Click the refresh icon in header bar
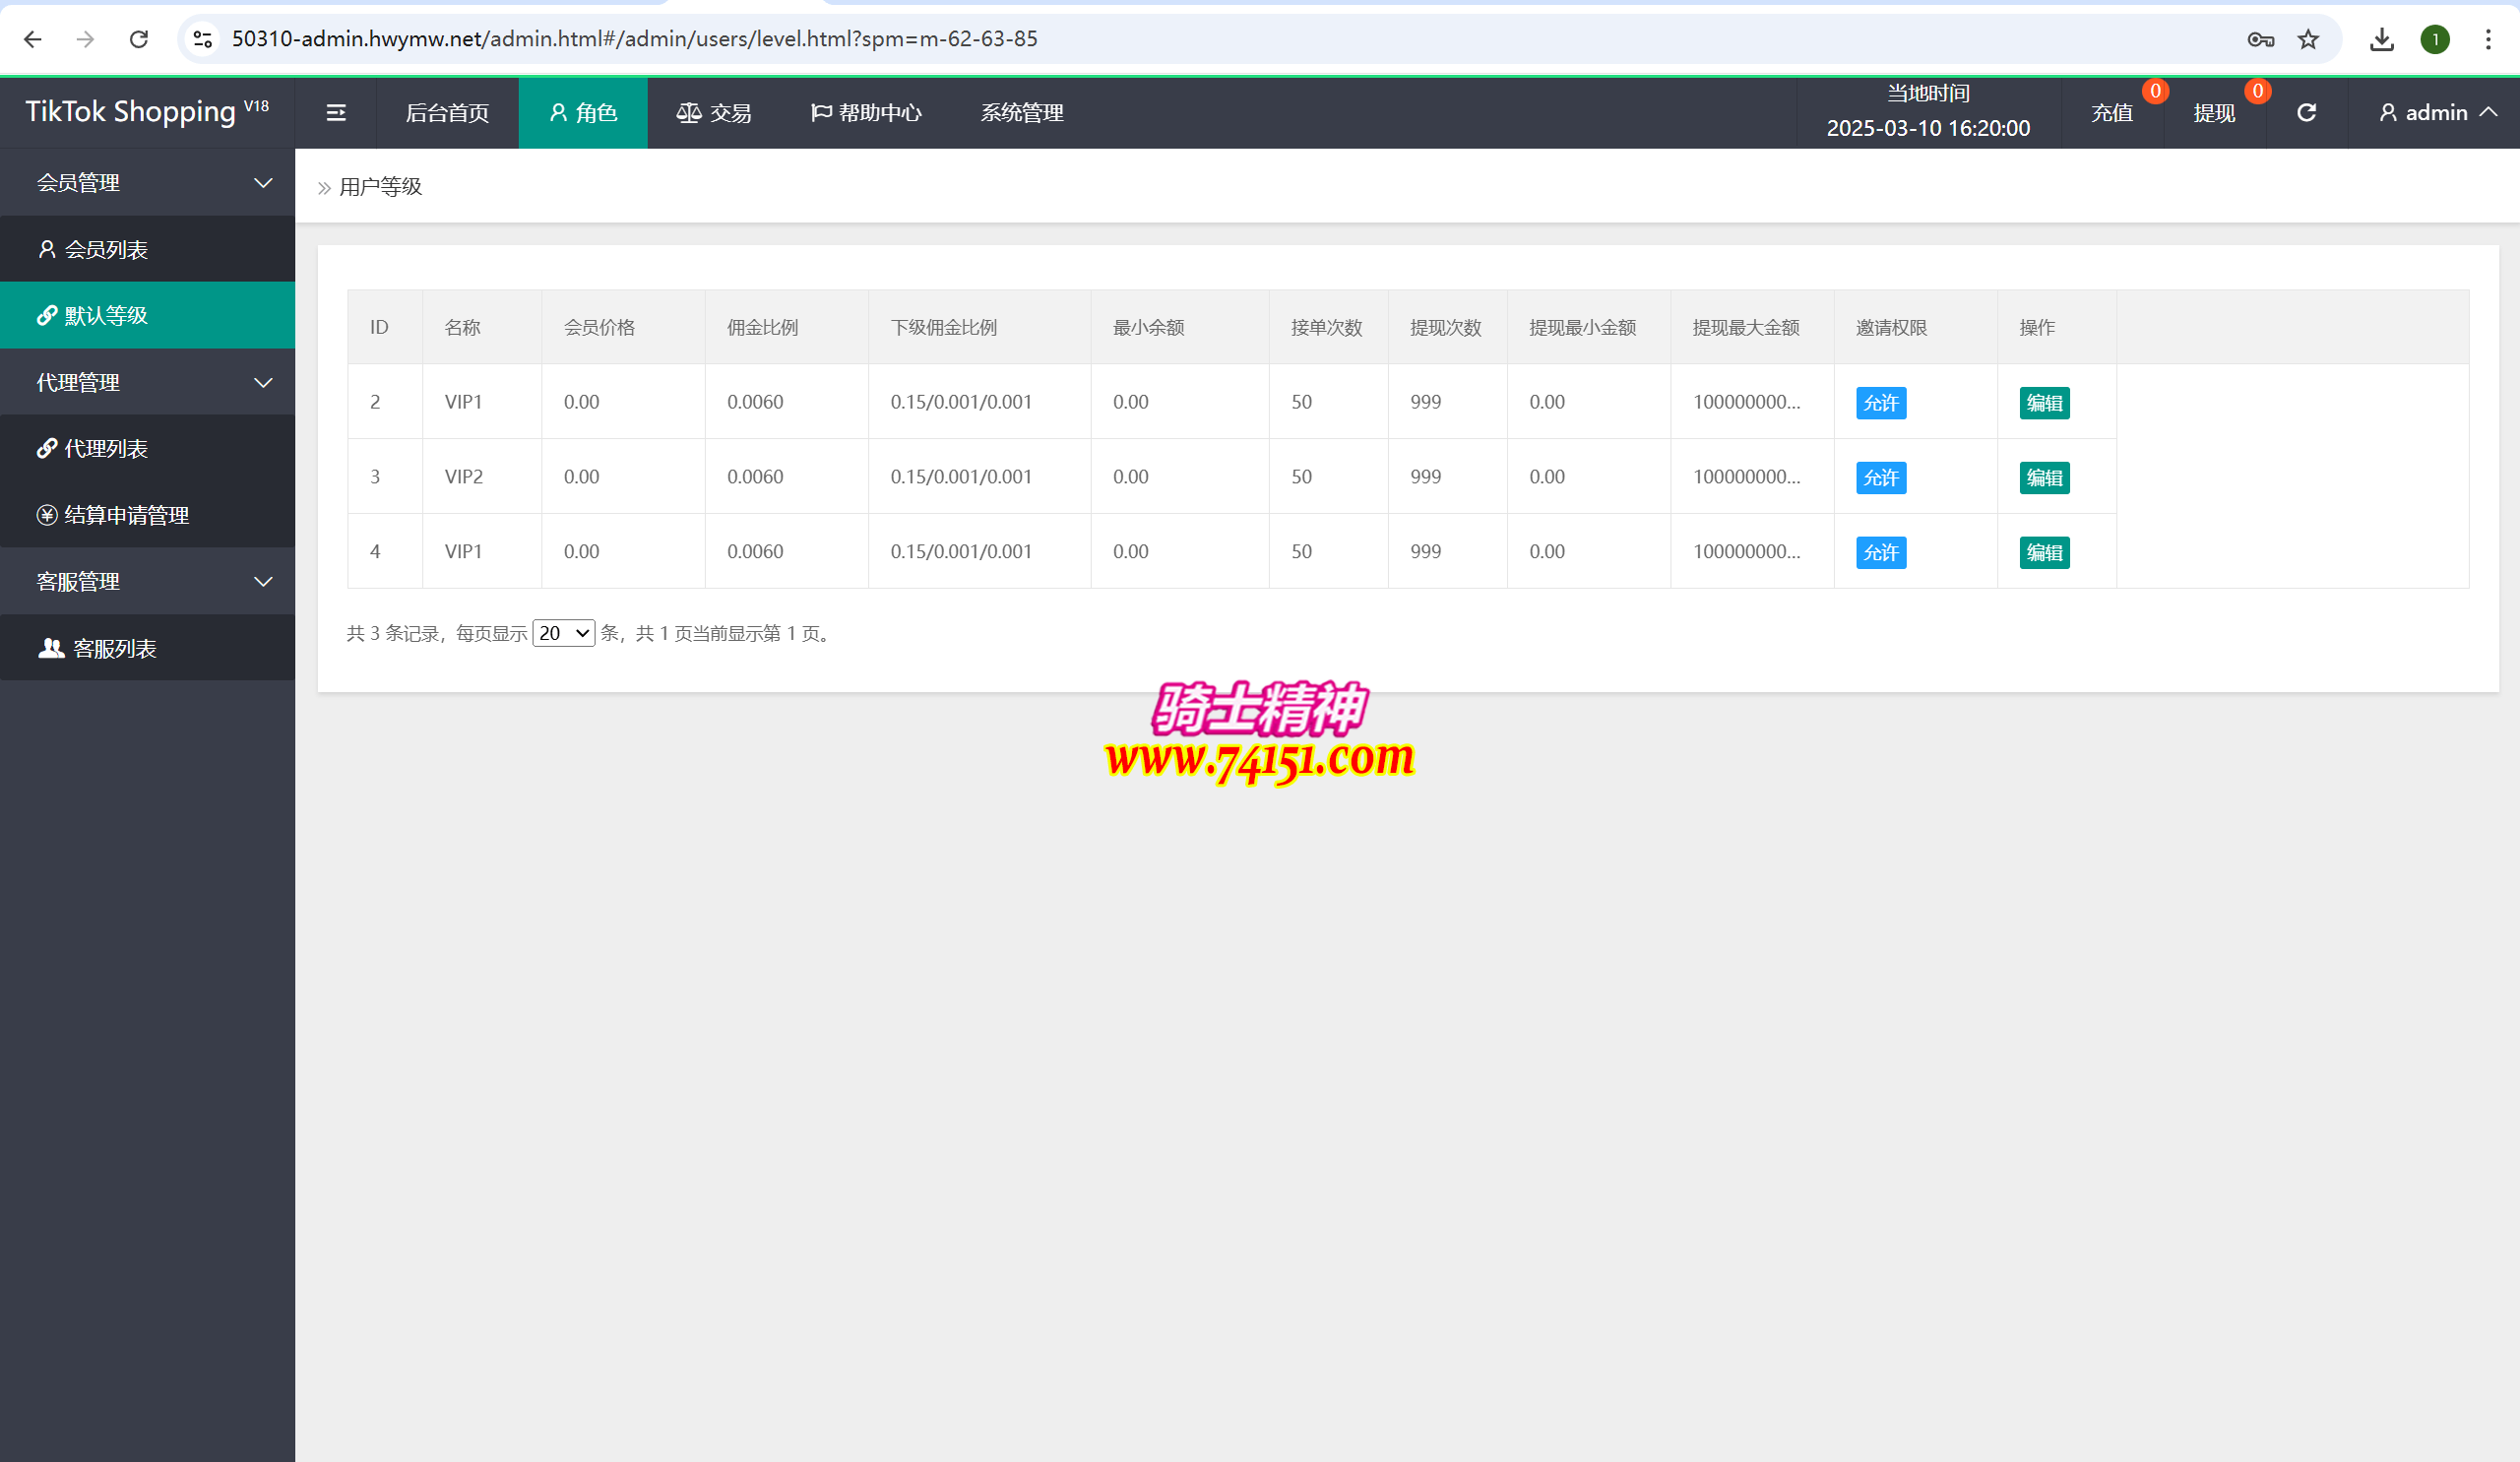Viewport: 2520px width, 1462px height. point(2306,113)
